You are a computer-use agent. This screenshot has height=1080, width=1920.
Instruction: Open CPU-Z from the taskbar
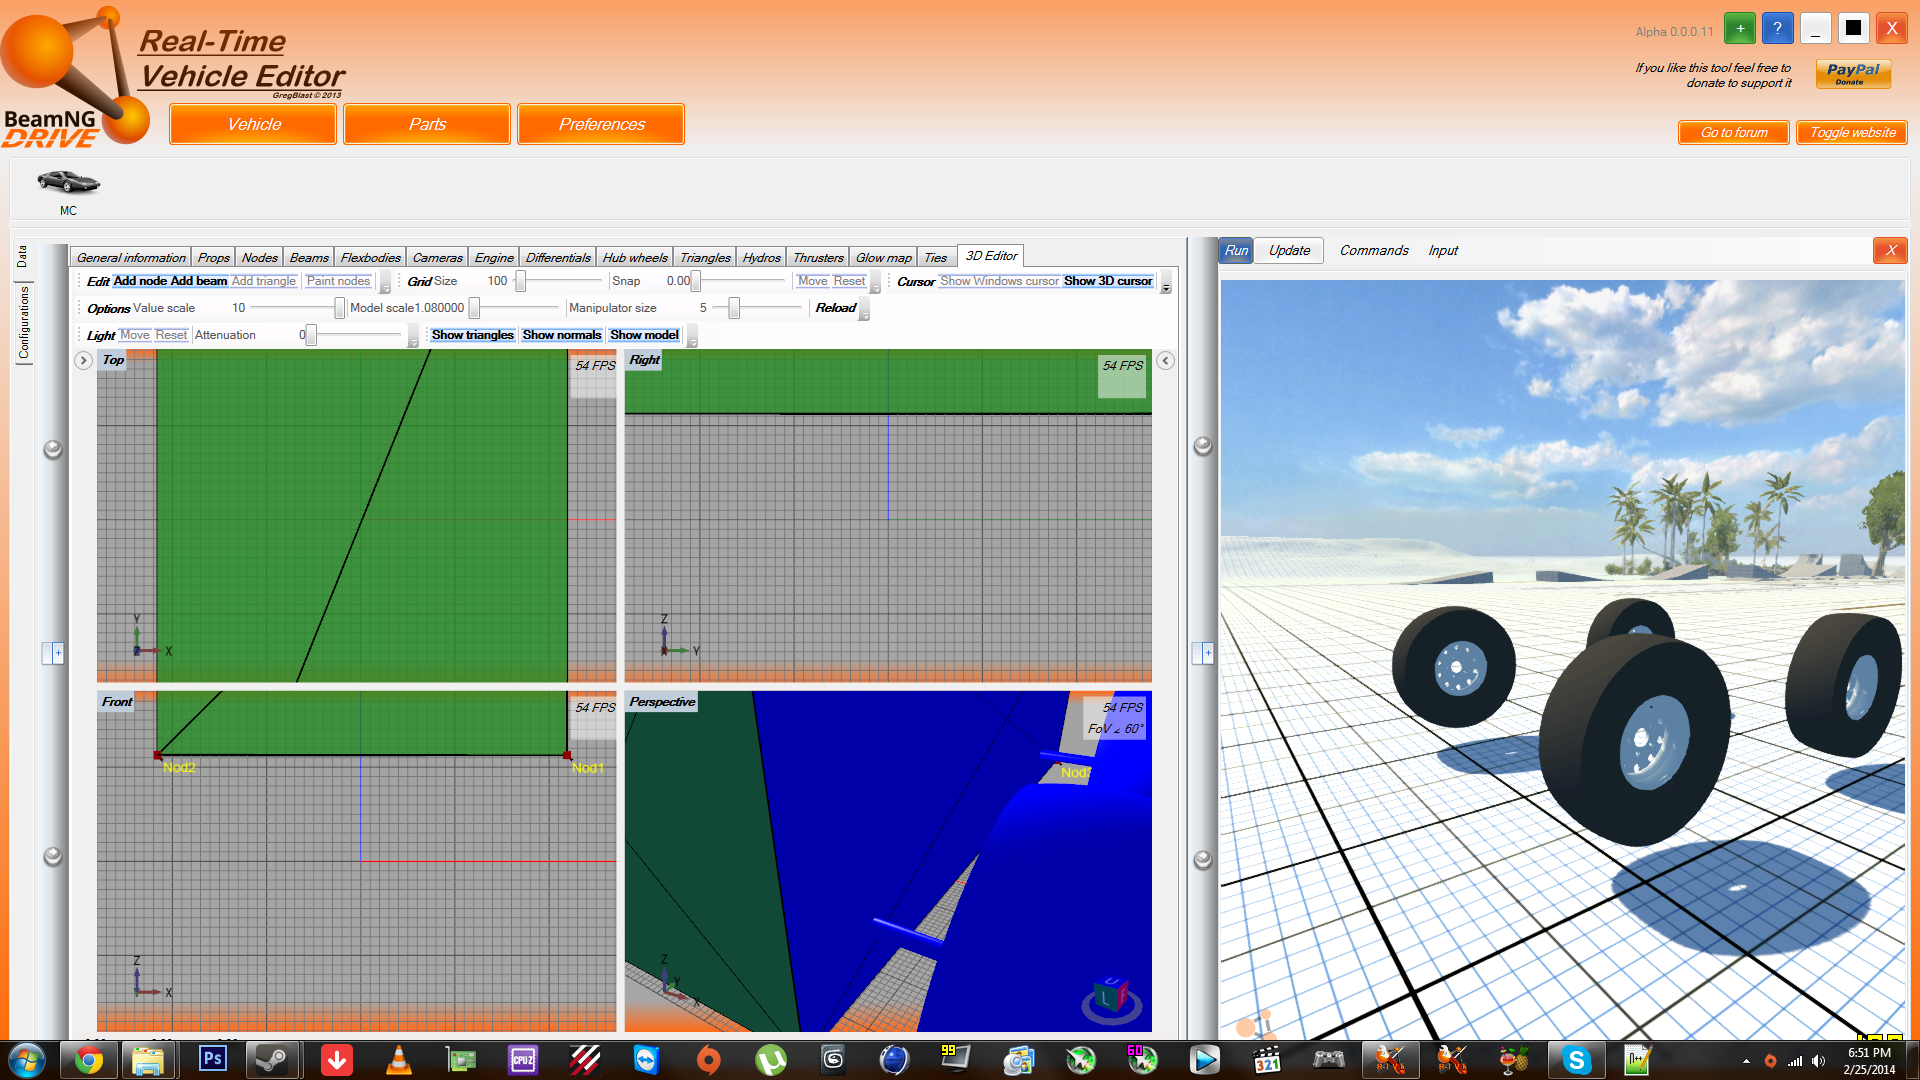(522, 1060)
